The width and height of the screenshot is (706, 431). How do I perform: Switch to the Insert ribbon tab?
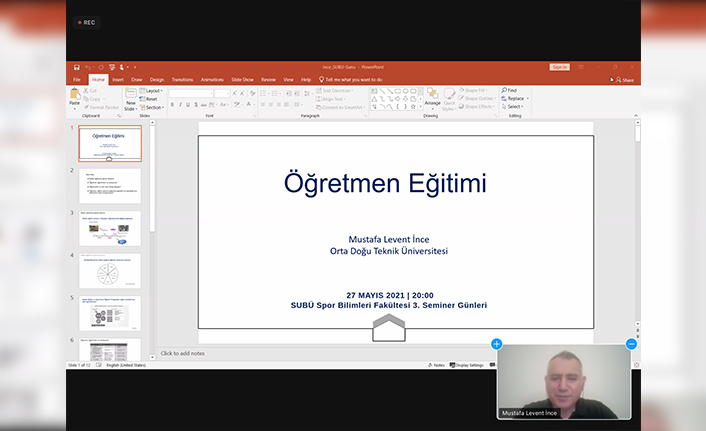click(118, 79)
